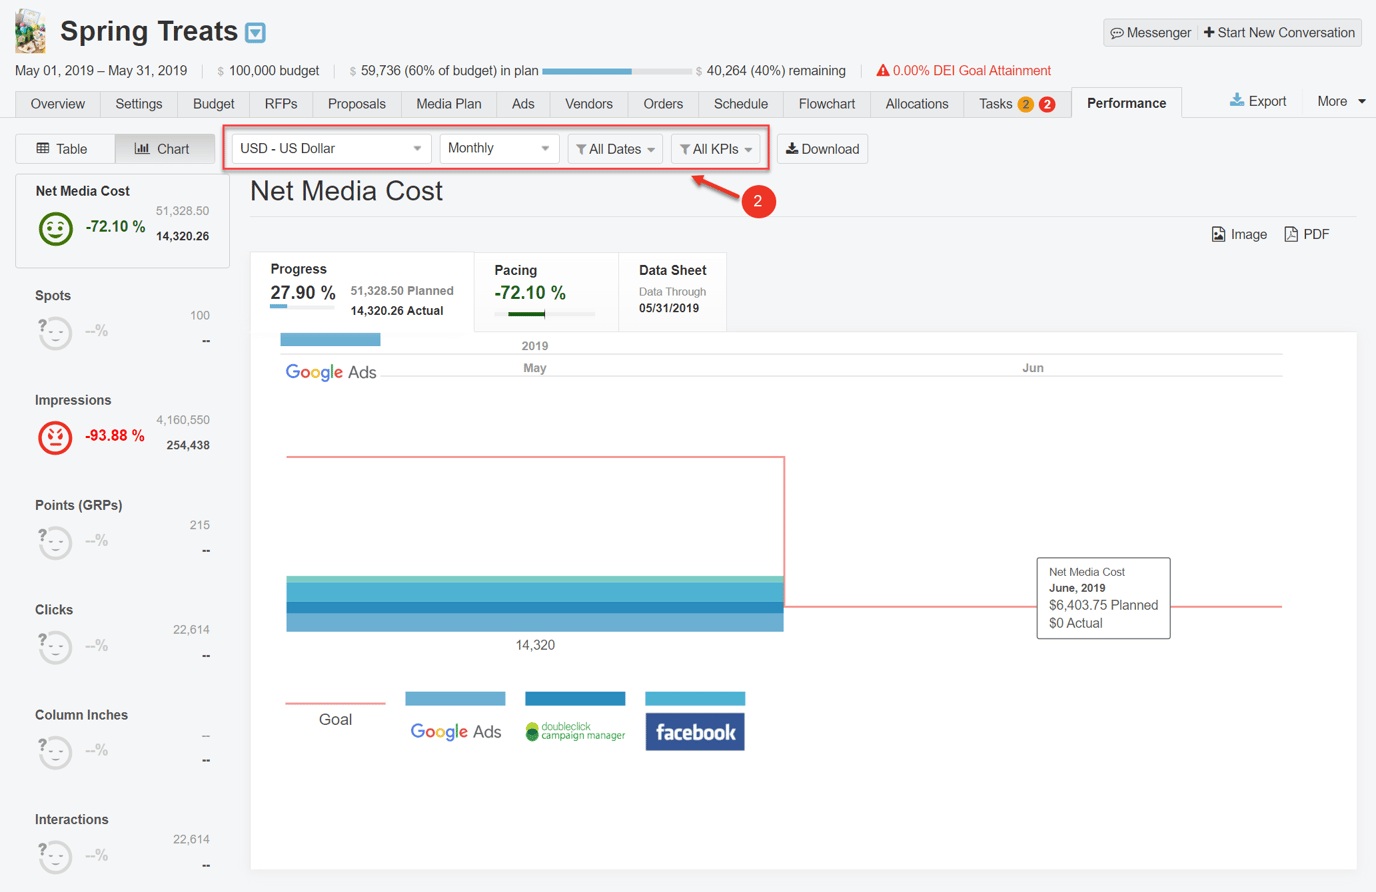Switch to Chart view
Viewport: 1376px width, 892px height.
164,148
